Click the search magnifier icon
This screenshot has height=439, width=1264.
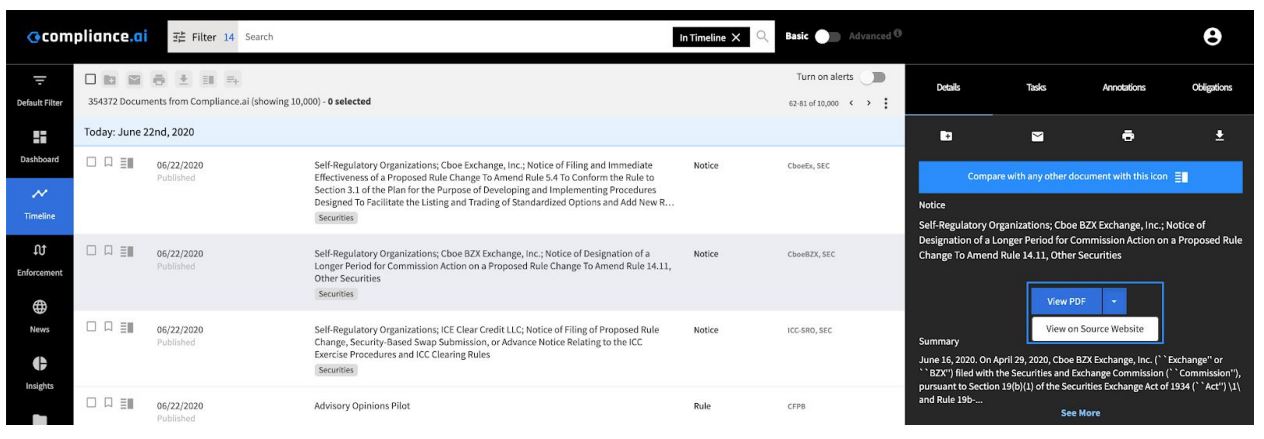pyautogui.click(x=762, y=36)
